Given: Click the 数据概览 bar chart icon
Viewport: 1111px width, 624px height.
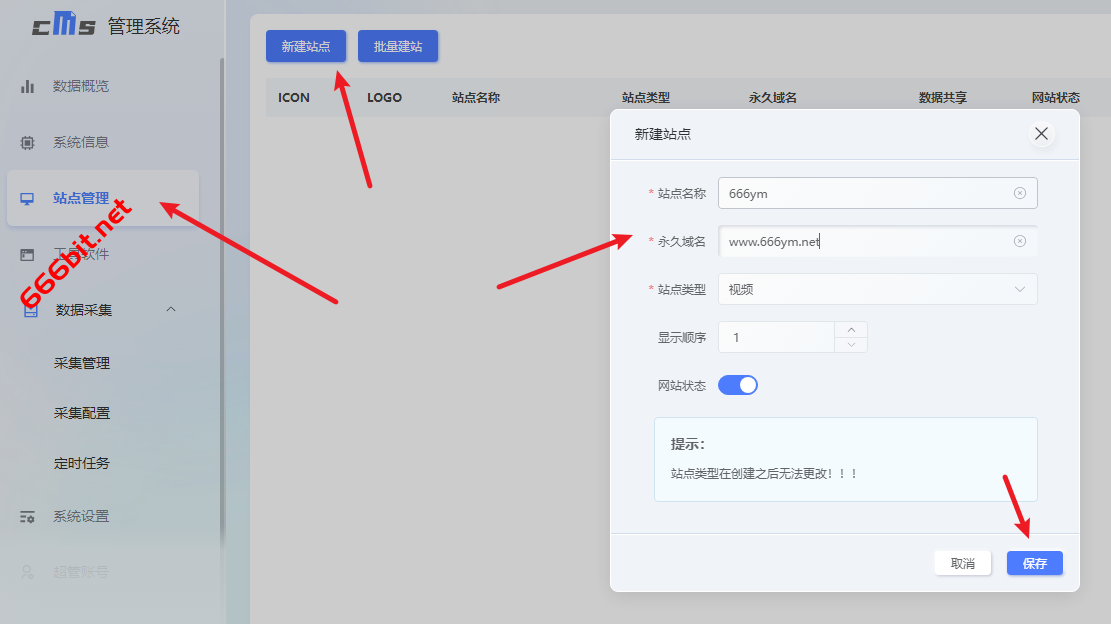Looking at the screenshot, I should [x=28, y=86].
